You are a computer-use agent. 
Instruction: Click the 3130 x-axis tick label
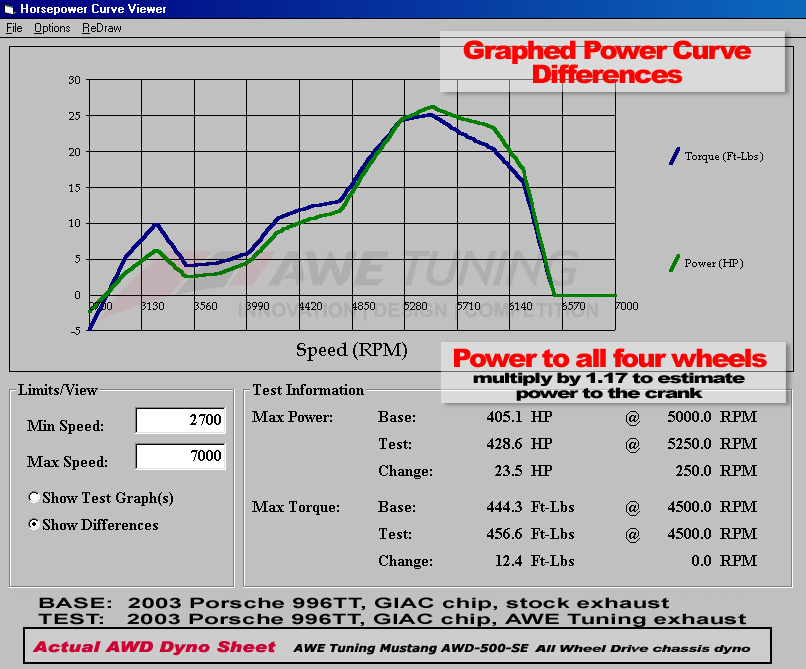[x=153, y=306]
